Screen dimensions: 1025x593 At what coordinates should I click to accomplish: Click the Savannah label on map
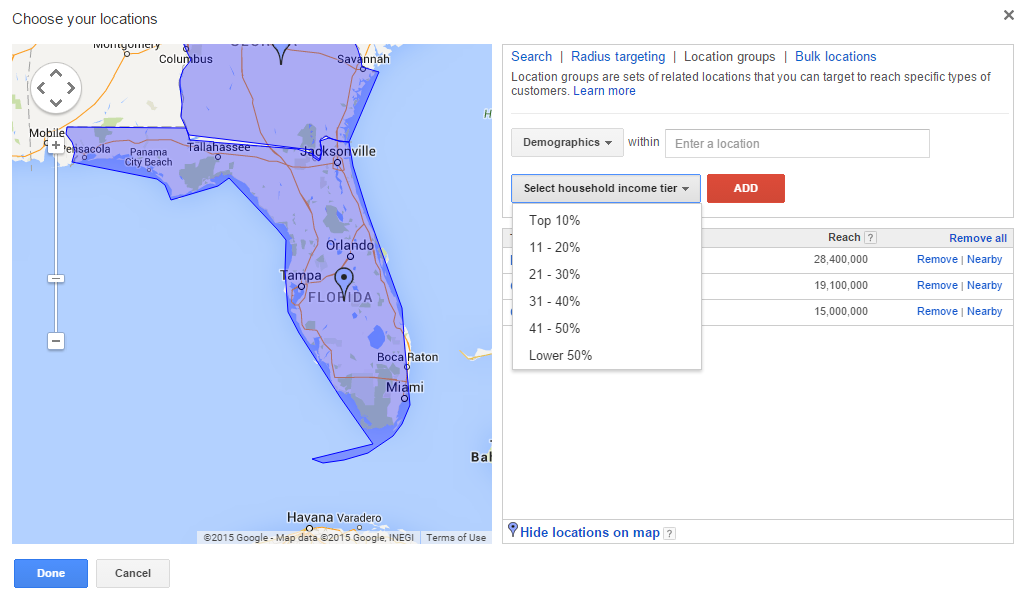pyautogui.click(x=363, y=59)
